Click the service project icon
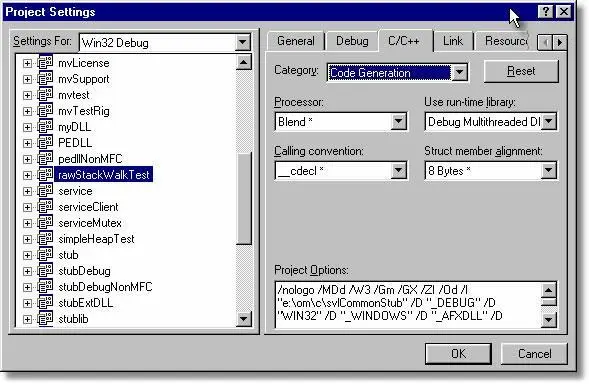589x384 pixels. pyautogui.click(x=45, y=191)
